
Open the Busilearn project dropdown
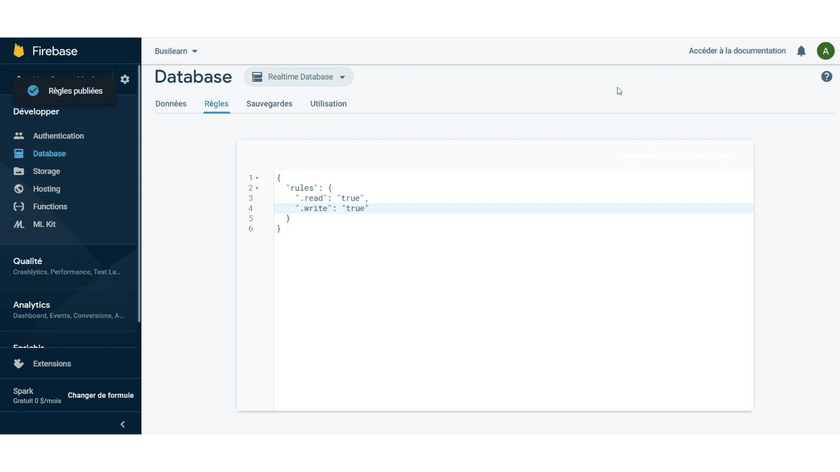coord(176,51)
